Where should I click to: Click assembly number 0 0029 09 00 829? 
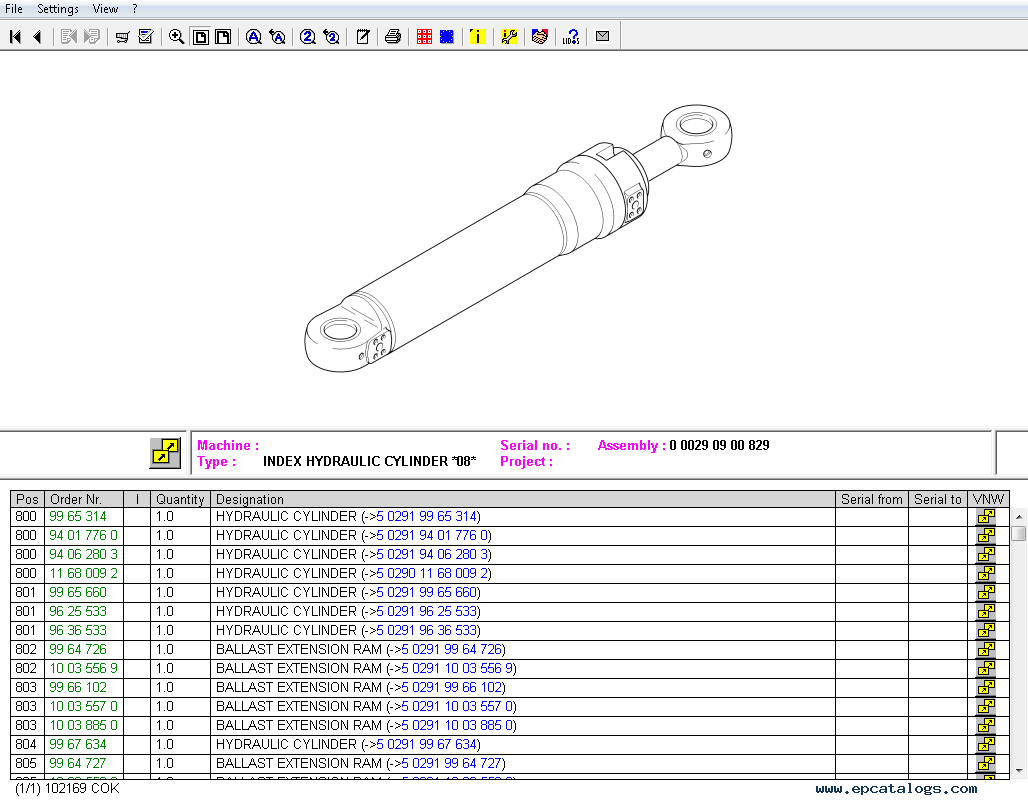(719, 446)
